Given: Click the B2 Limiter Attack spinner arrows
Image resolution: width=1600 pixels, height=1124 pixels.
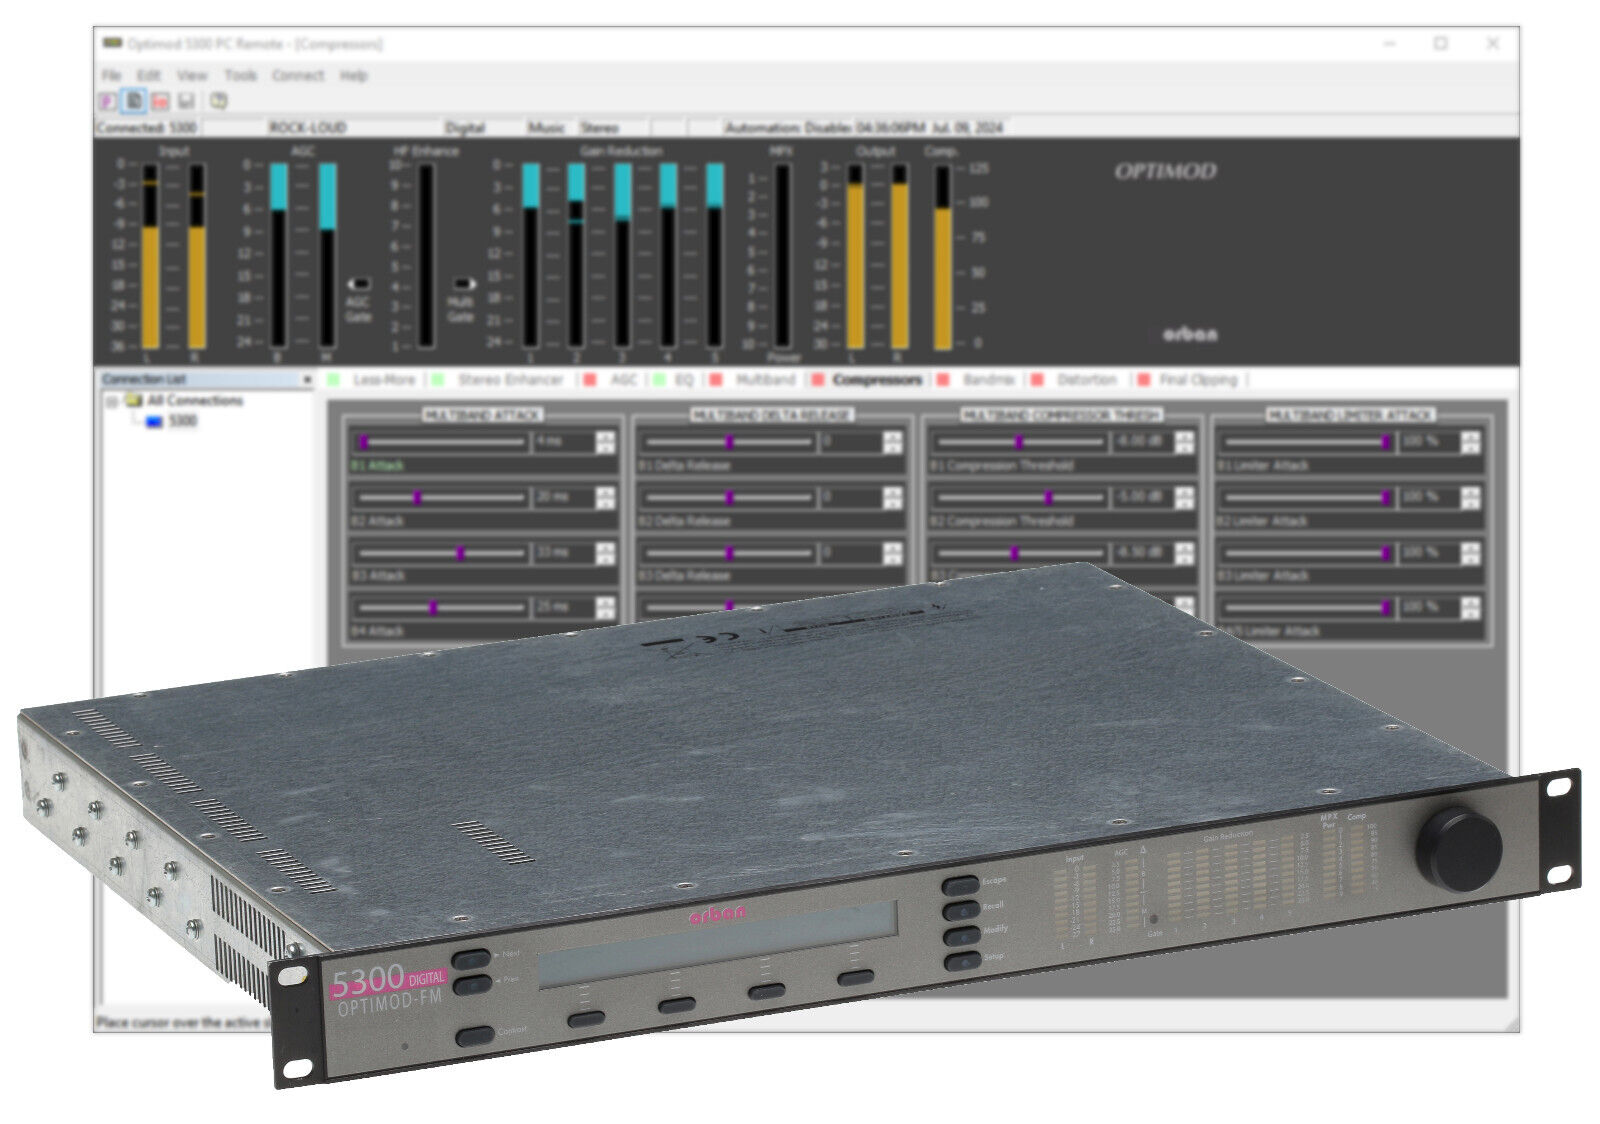Looking at the screenshot, I should (1470, 498).
